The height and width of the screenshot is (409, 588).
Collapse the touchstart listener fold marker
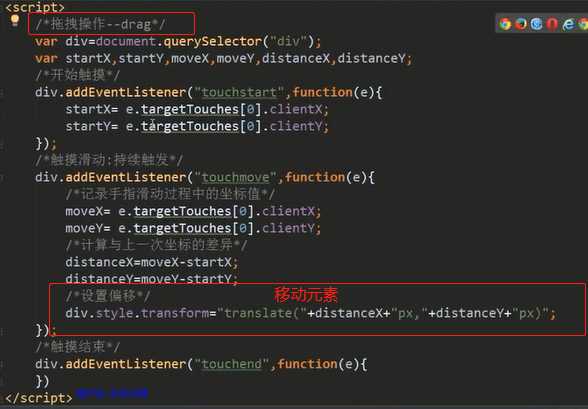pyautogui.click(x=2, y=93)
